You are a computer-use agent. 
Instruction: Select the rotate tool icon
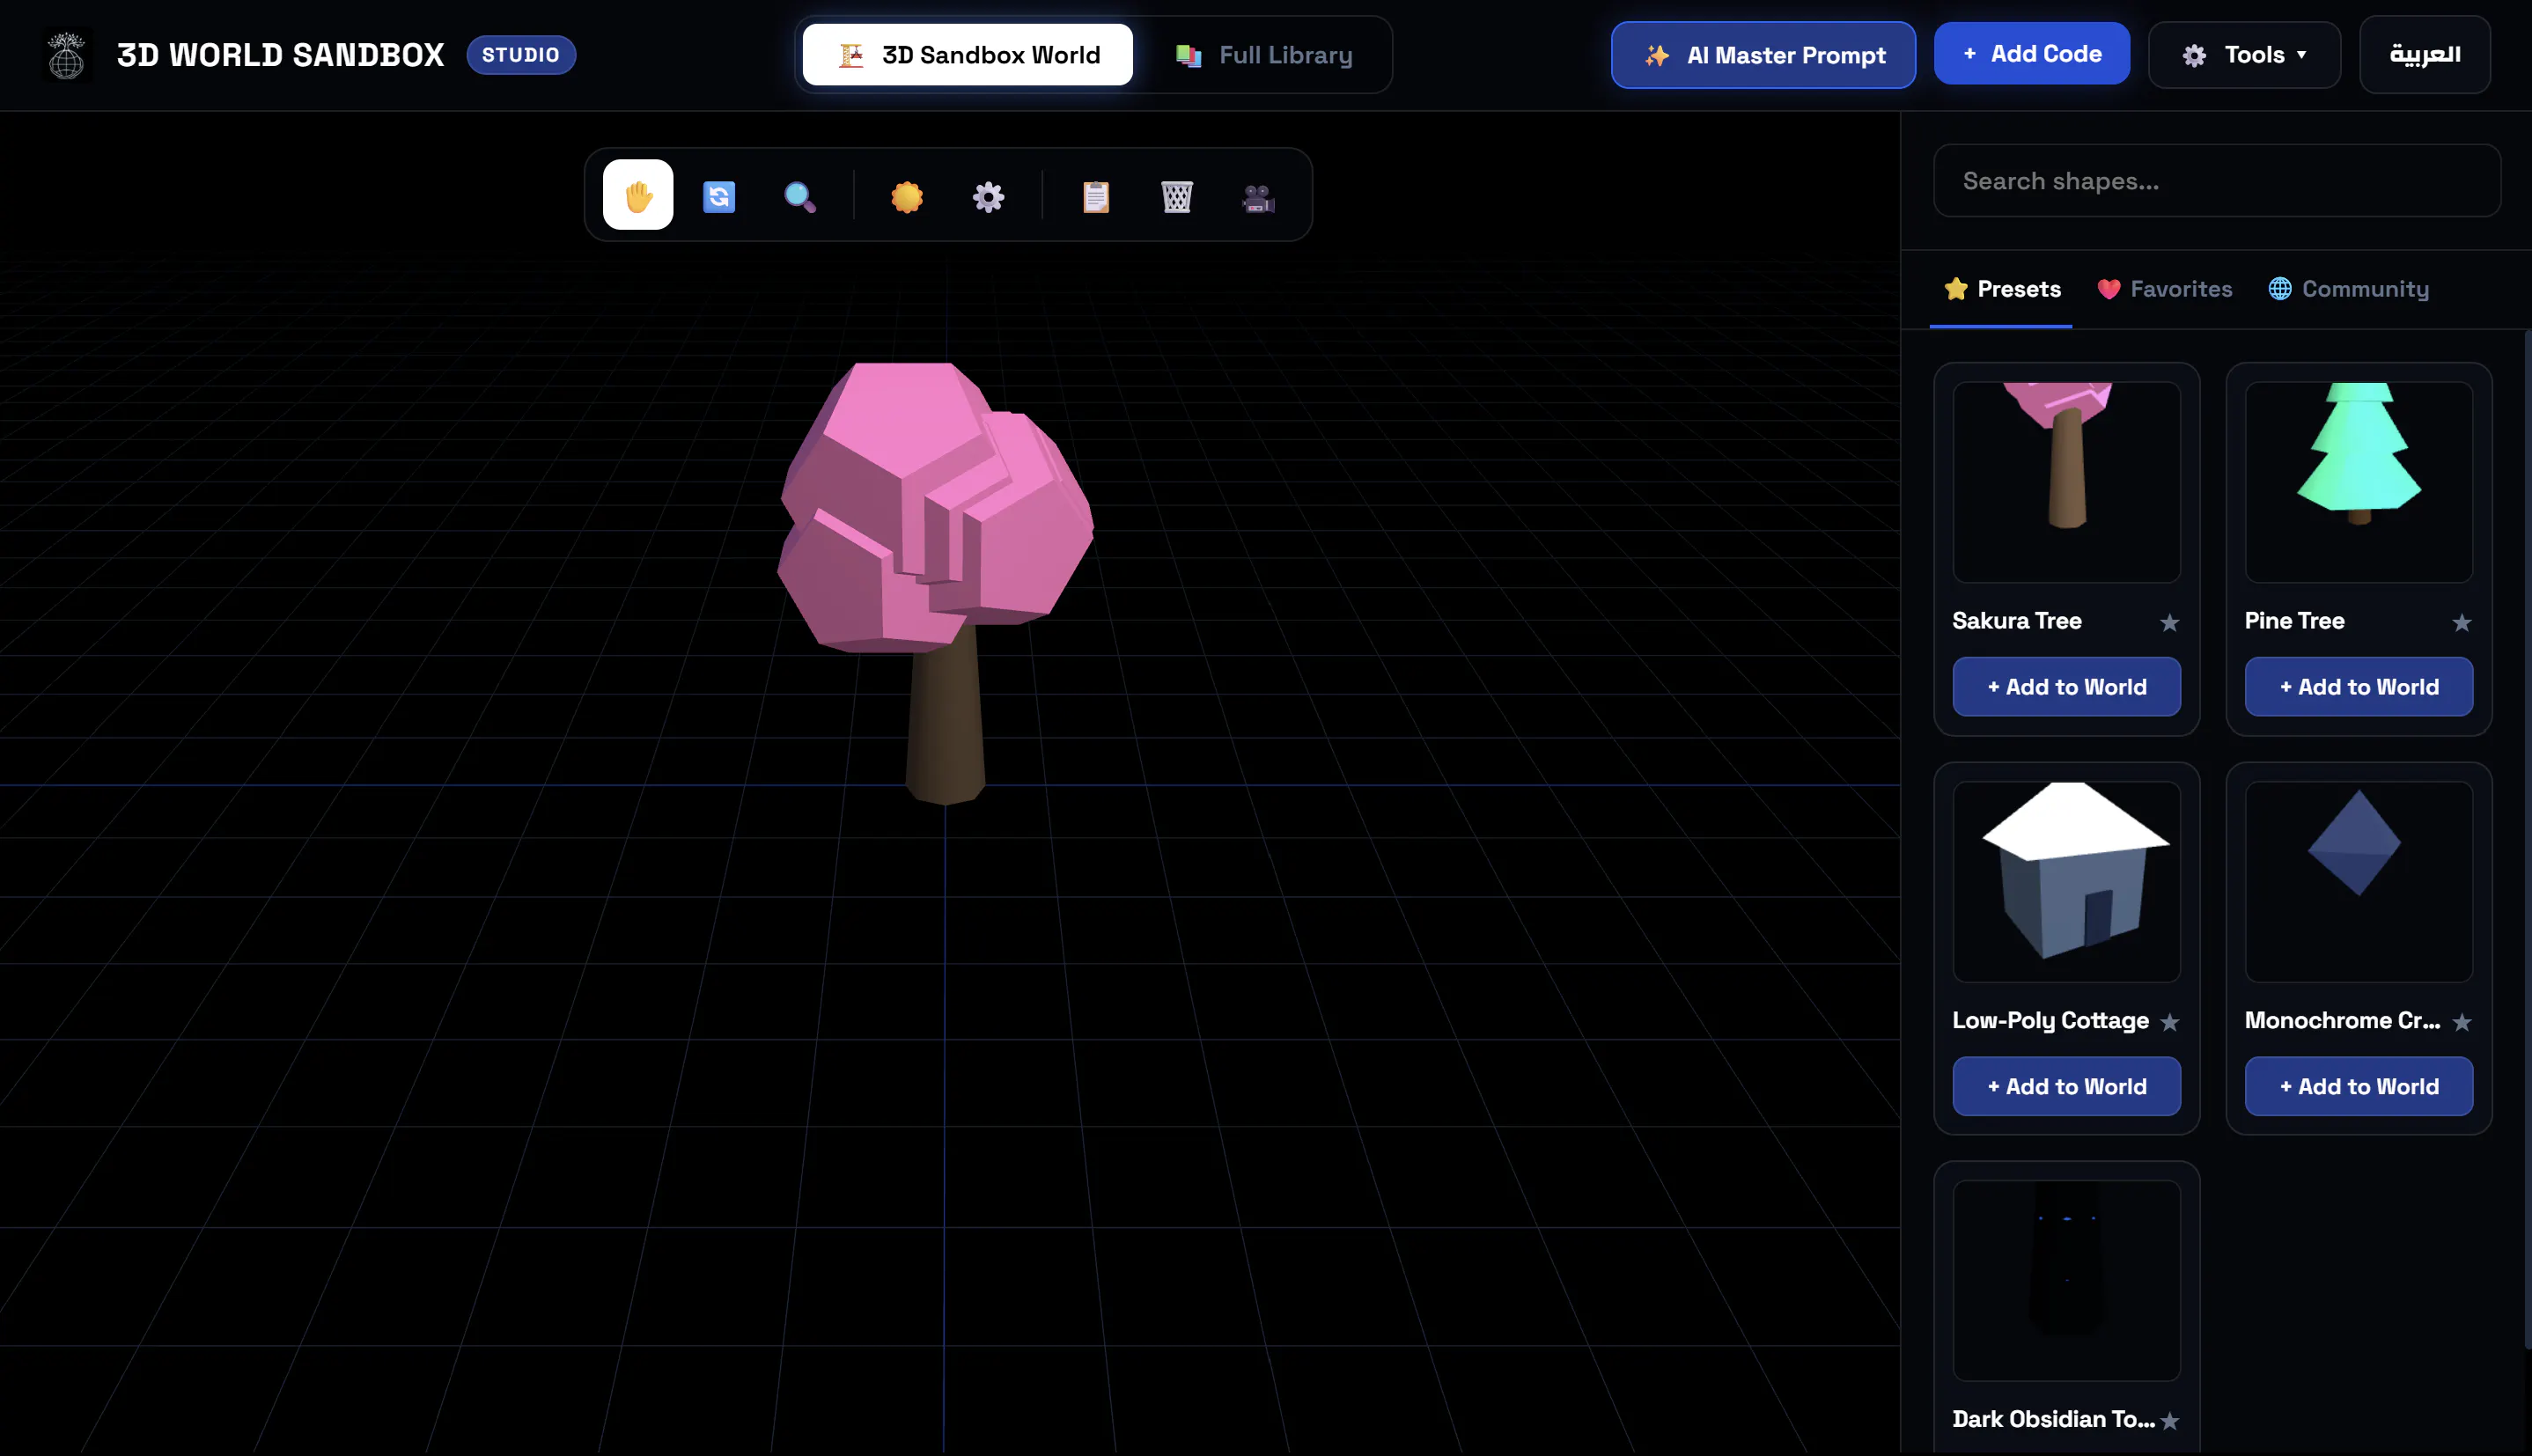coord(719,196)
